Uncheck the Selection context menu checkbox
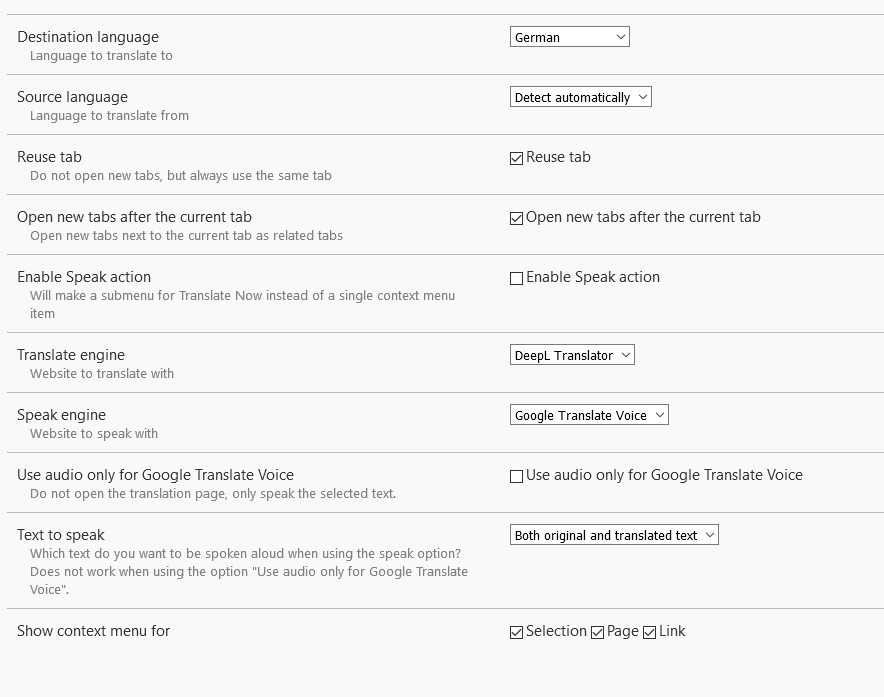 (516, 633)
